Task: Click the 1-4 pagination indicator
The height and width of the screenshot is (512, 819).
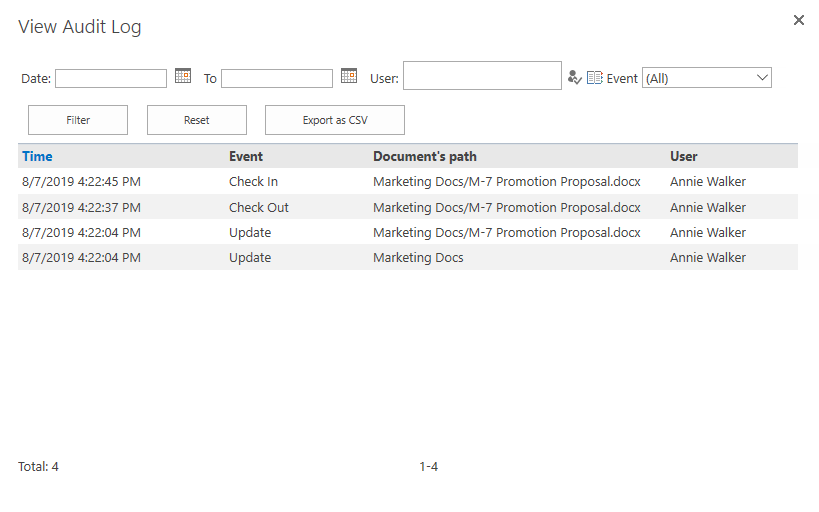Action: pos(428,467)
